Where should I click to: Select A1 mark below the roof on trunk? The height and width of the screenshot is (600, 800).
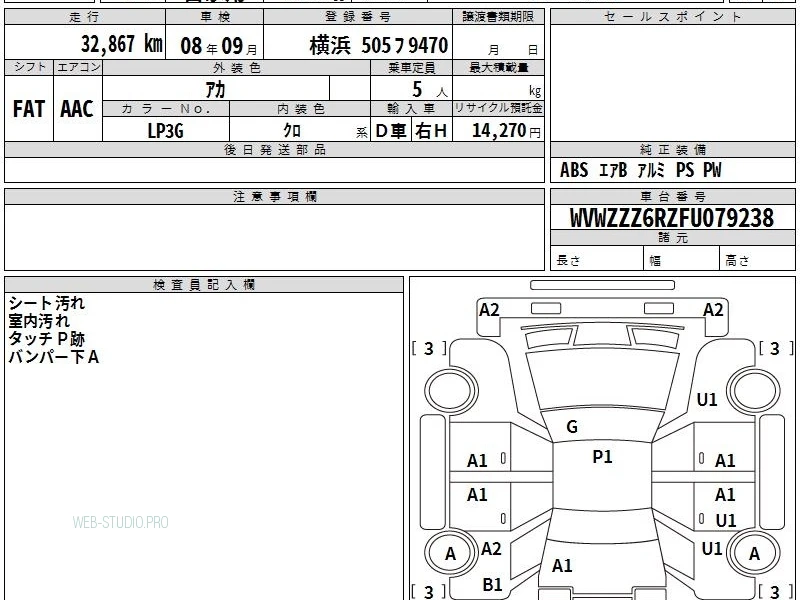click(x=562, y=566)
